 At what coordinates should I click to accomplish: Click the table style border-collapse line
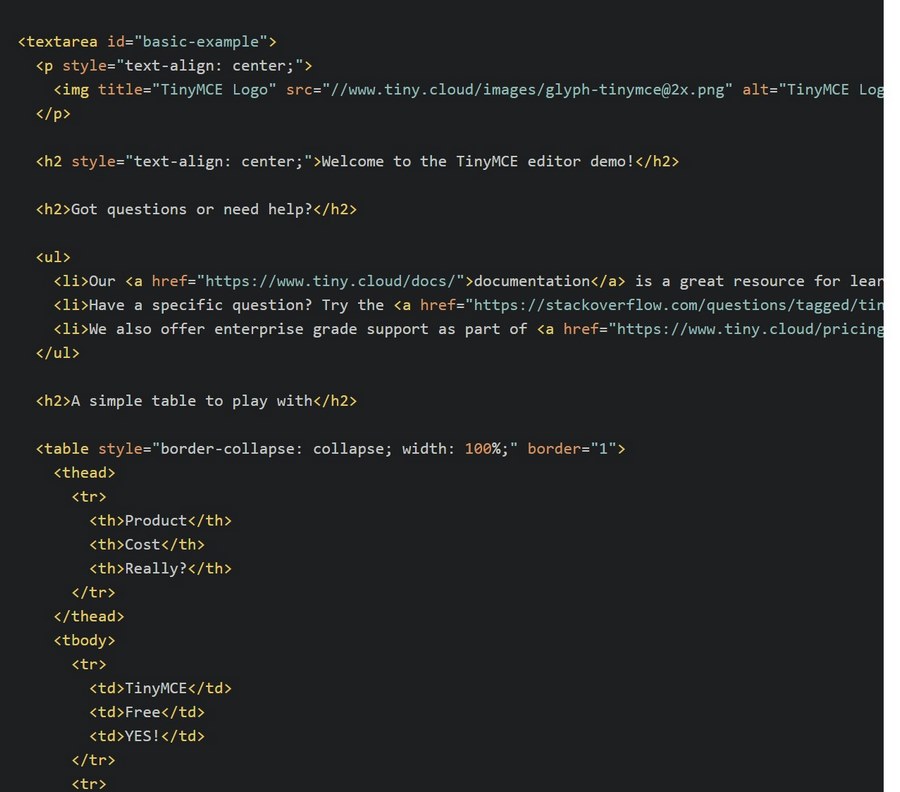click(x=331, y=449)
